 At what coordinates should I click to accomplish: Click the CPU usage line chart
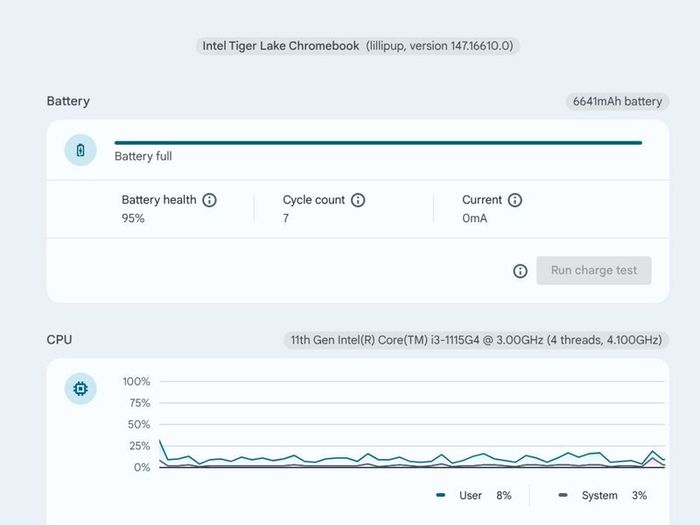412,424
